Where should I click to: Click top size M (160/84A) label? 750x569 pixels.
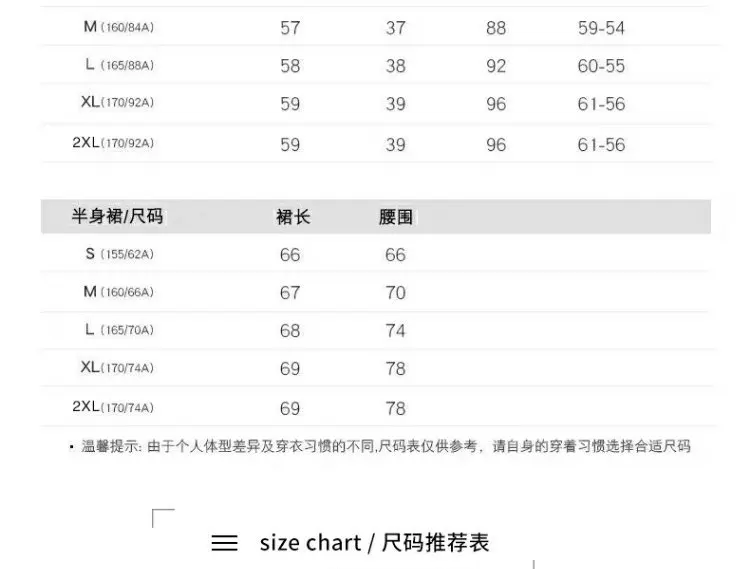pos(119,27)
